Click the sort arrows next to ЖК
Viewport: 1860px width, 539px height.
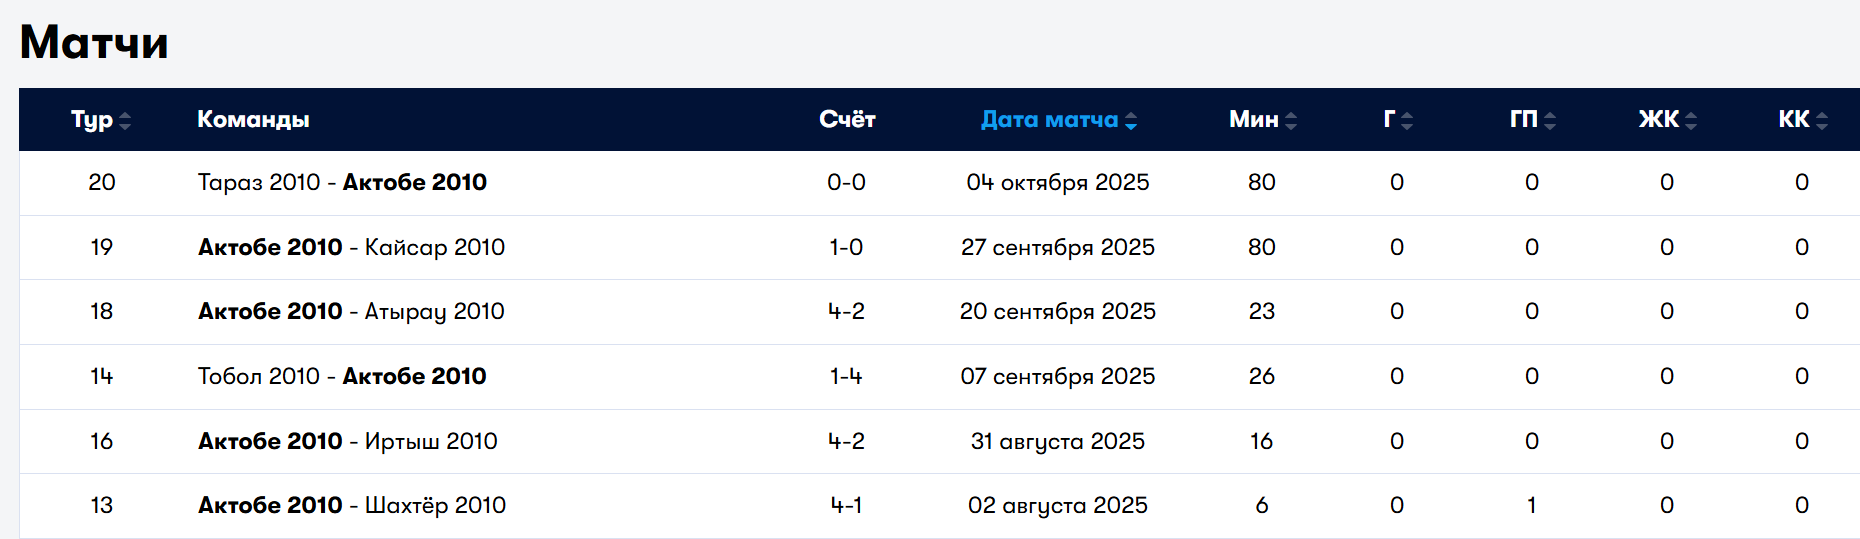1691,121
